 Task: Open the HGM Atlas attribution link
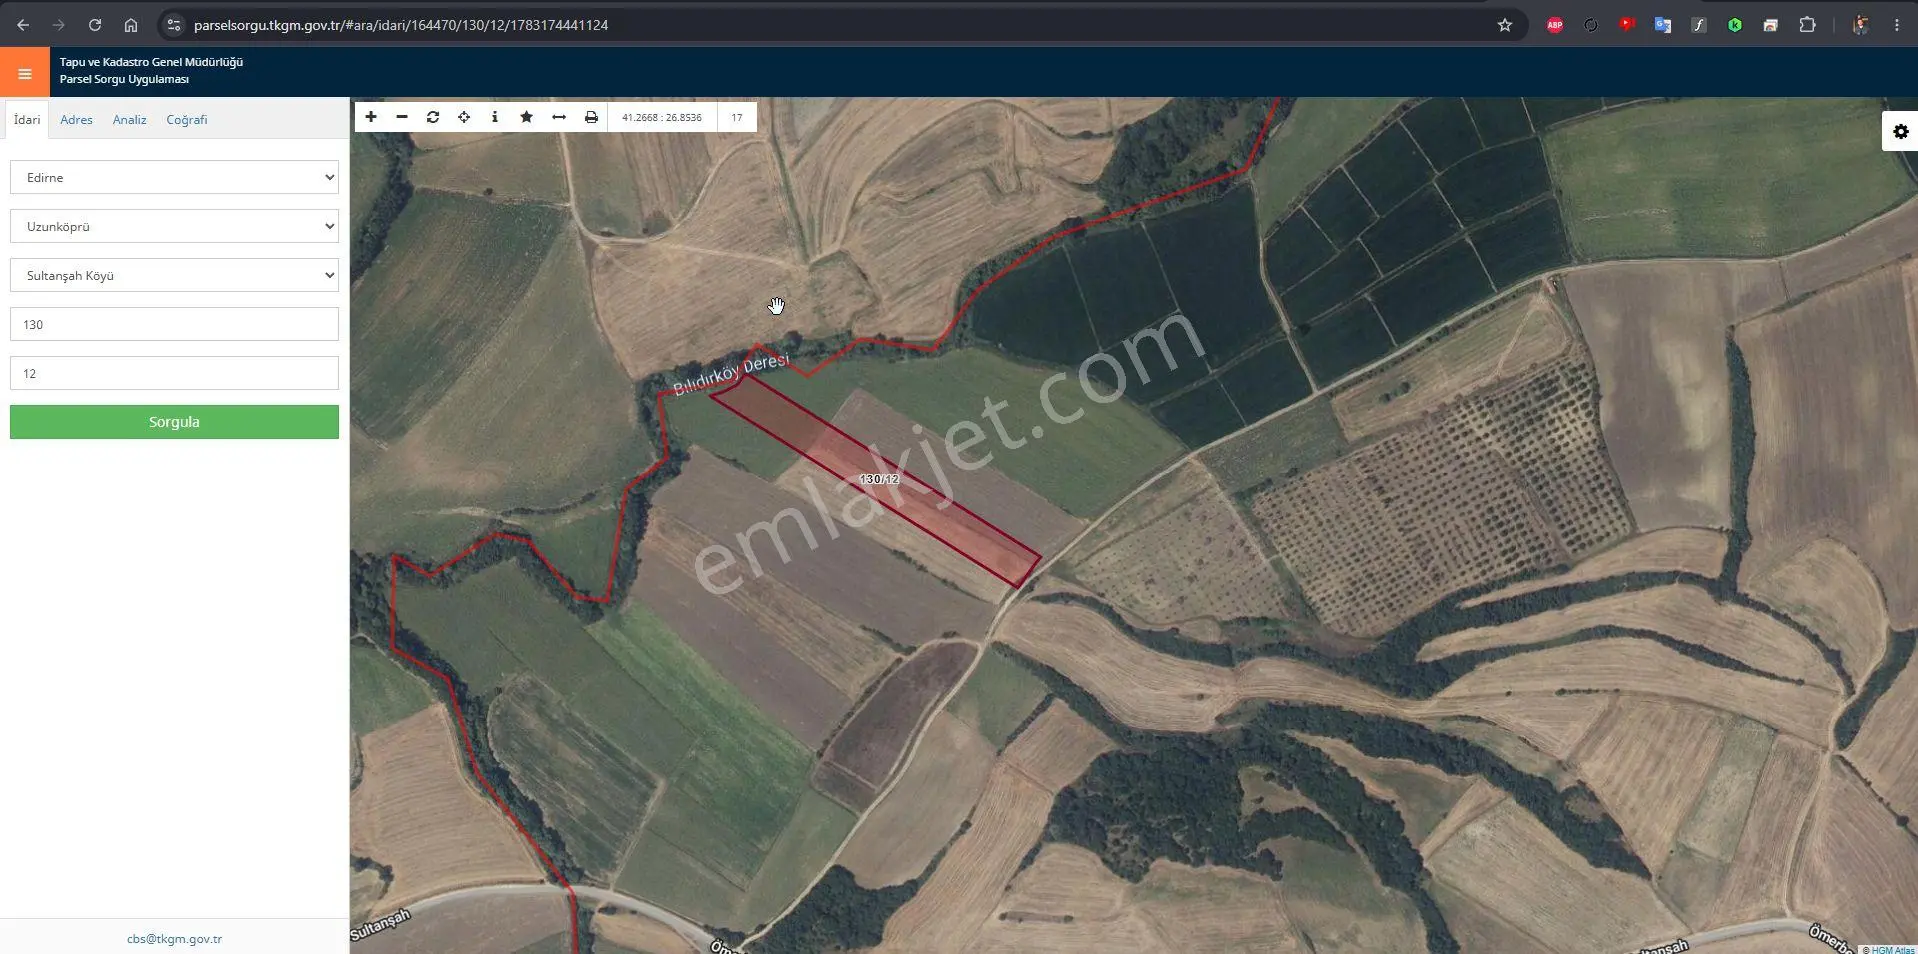click(1892, 949)
